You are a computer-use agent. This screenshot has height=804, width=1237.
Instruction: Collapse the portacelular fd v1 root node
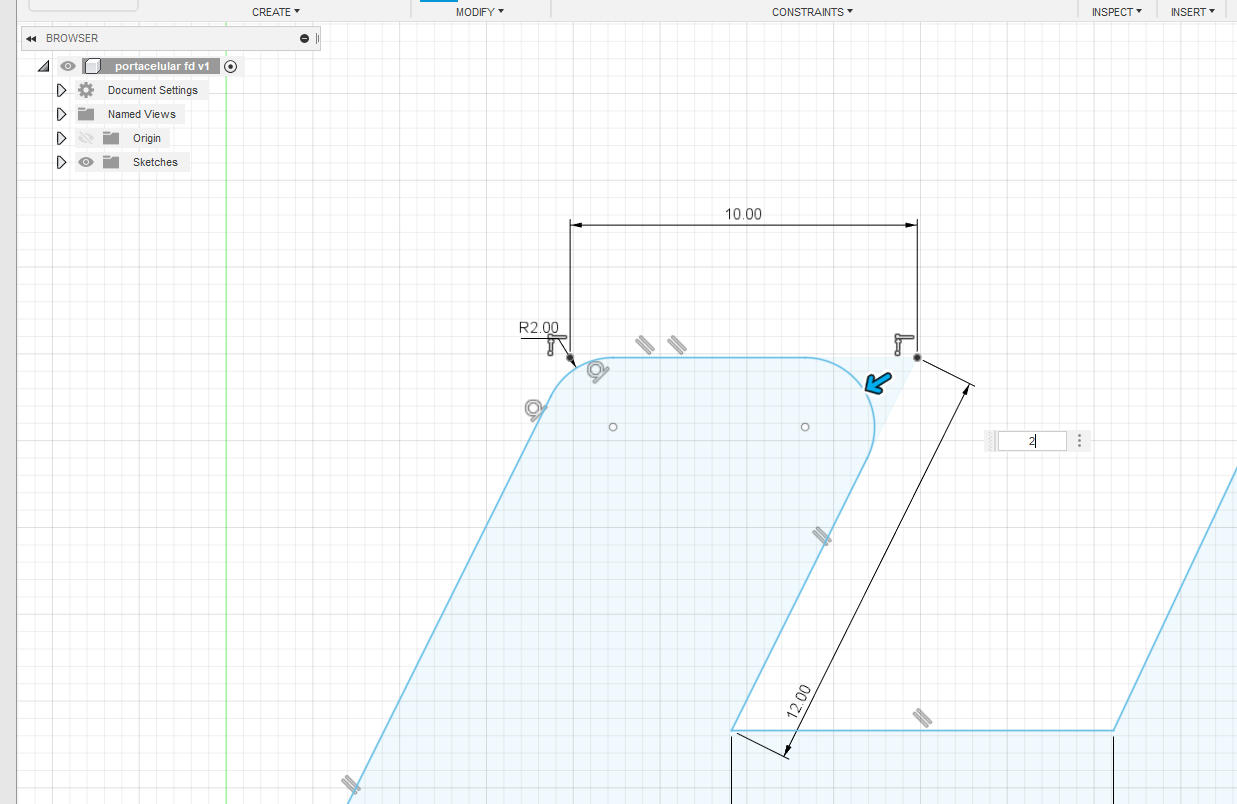tap(43, 66)
